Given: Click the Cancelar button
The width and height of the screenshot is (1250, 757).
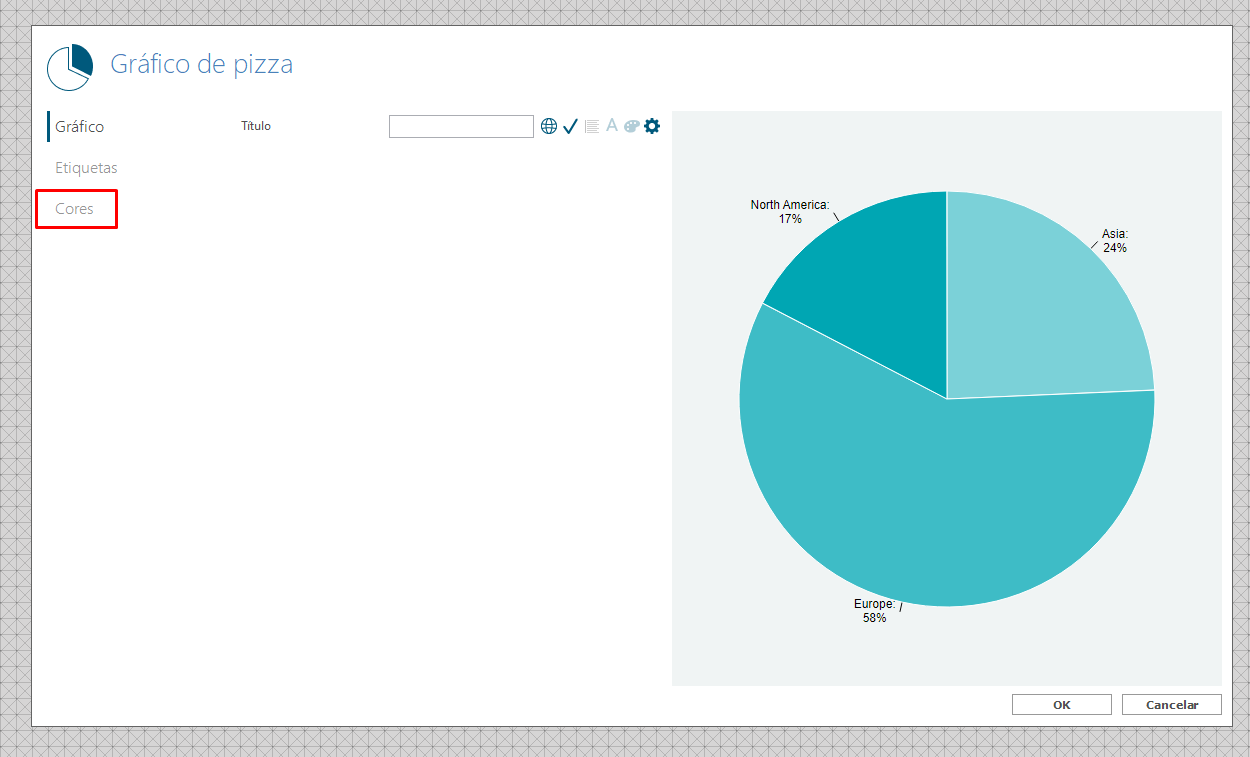Looking at the screenshot, I should 1172,705.
